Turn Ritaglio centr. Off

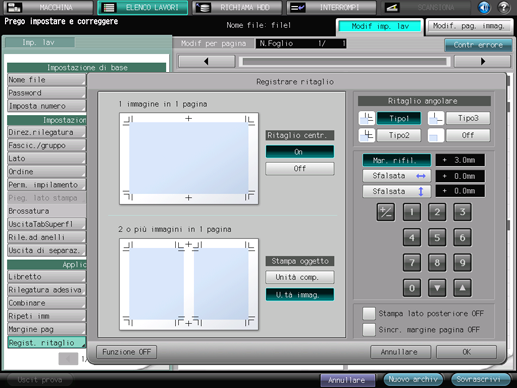tap(300, 169)
